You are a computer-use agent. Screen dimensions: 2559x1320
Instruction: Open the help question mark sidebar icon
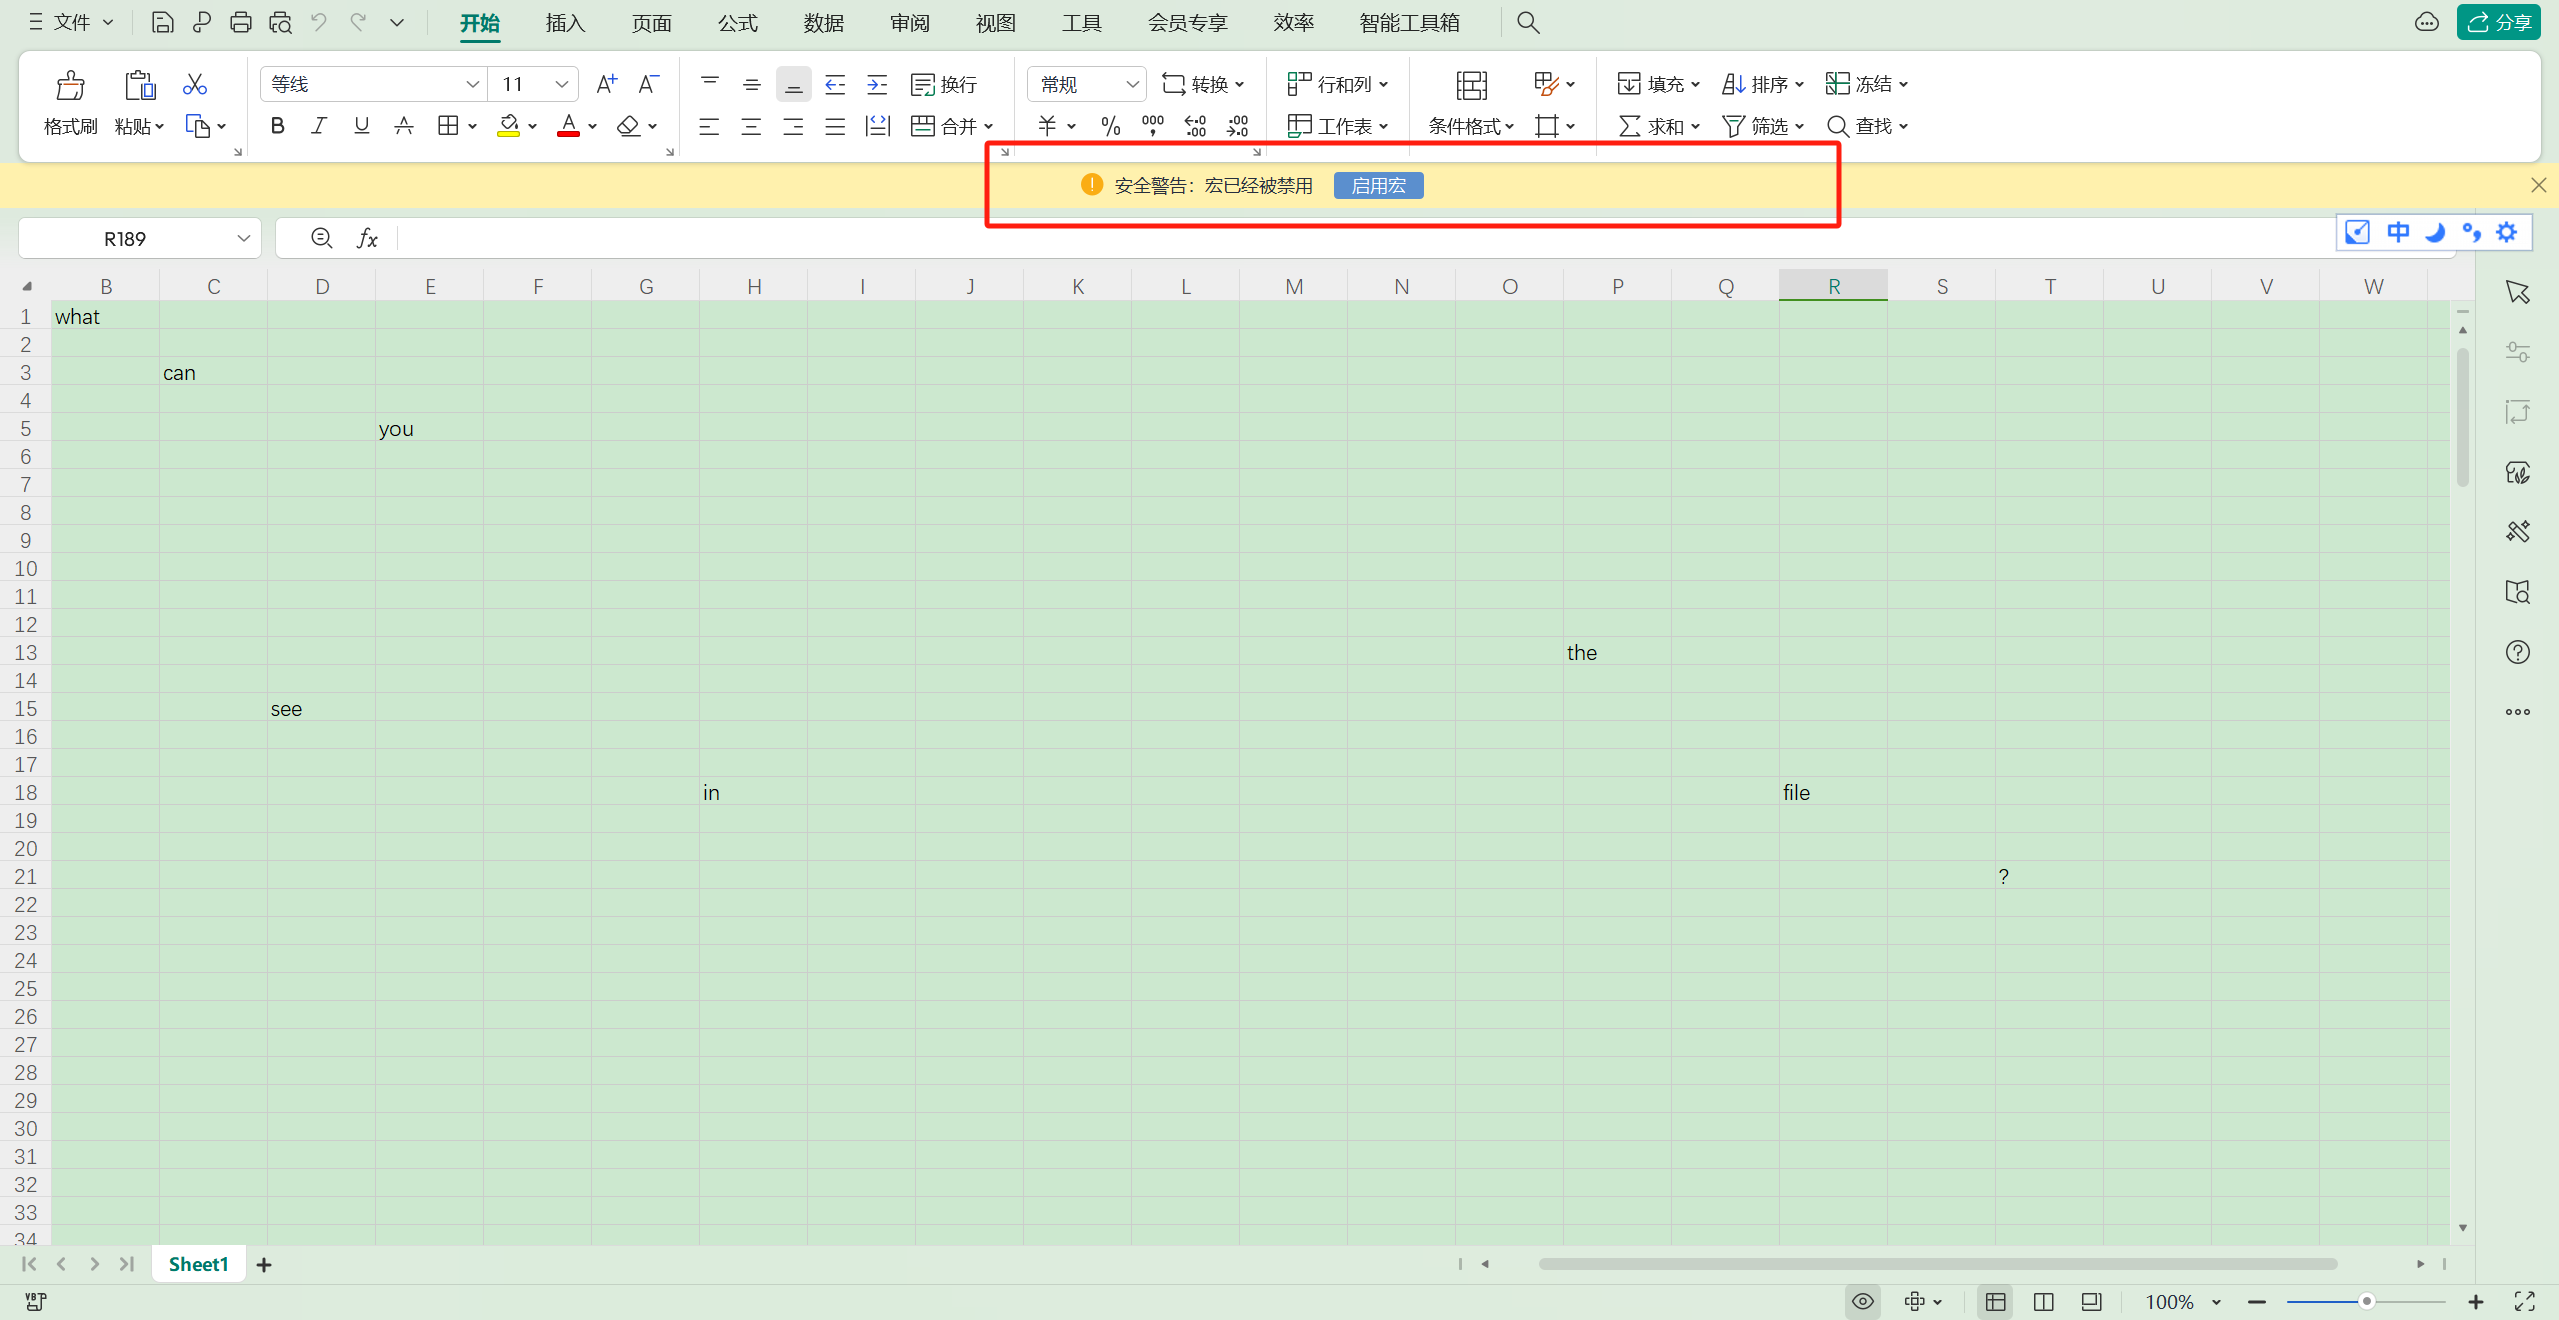2517,652
